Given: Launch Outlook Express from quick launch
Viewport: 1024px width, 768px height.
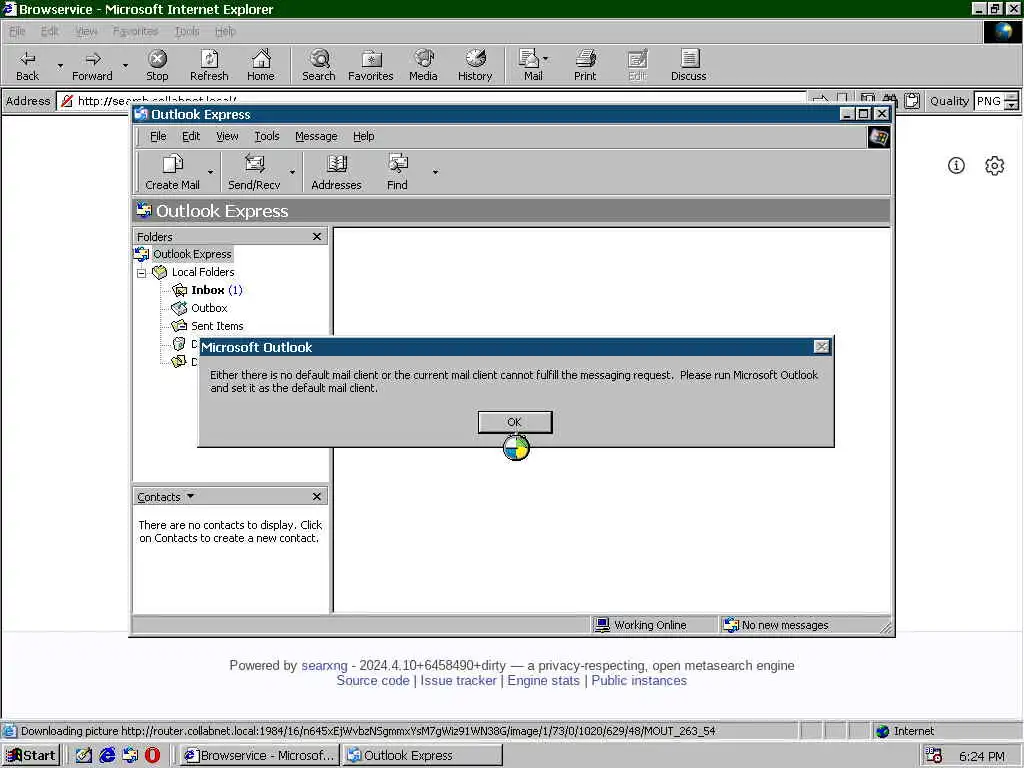Looking at the screenshot, I should click(130, 756).
